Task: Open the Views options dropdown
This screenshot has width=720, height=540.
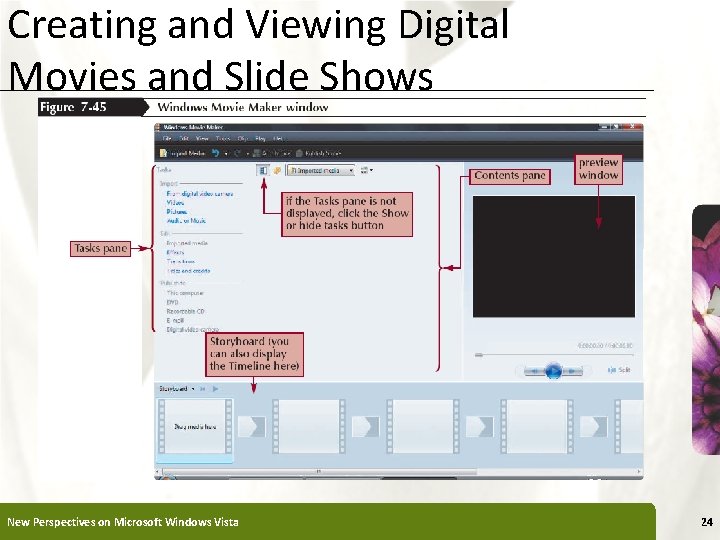Action: (366, 170)
